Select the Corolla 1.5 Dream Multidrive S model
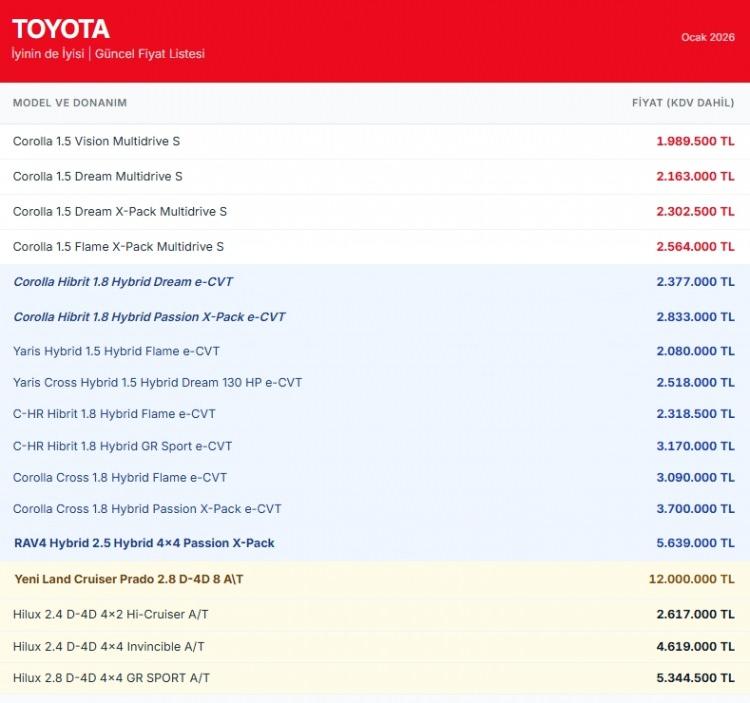Image resolution: width=750 pixels, height=703 pixels. point(98,176)
